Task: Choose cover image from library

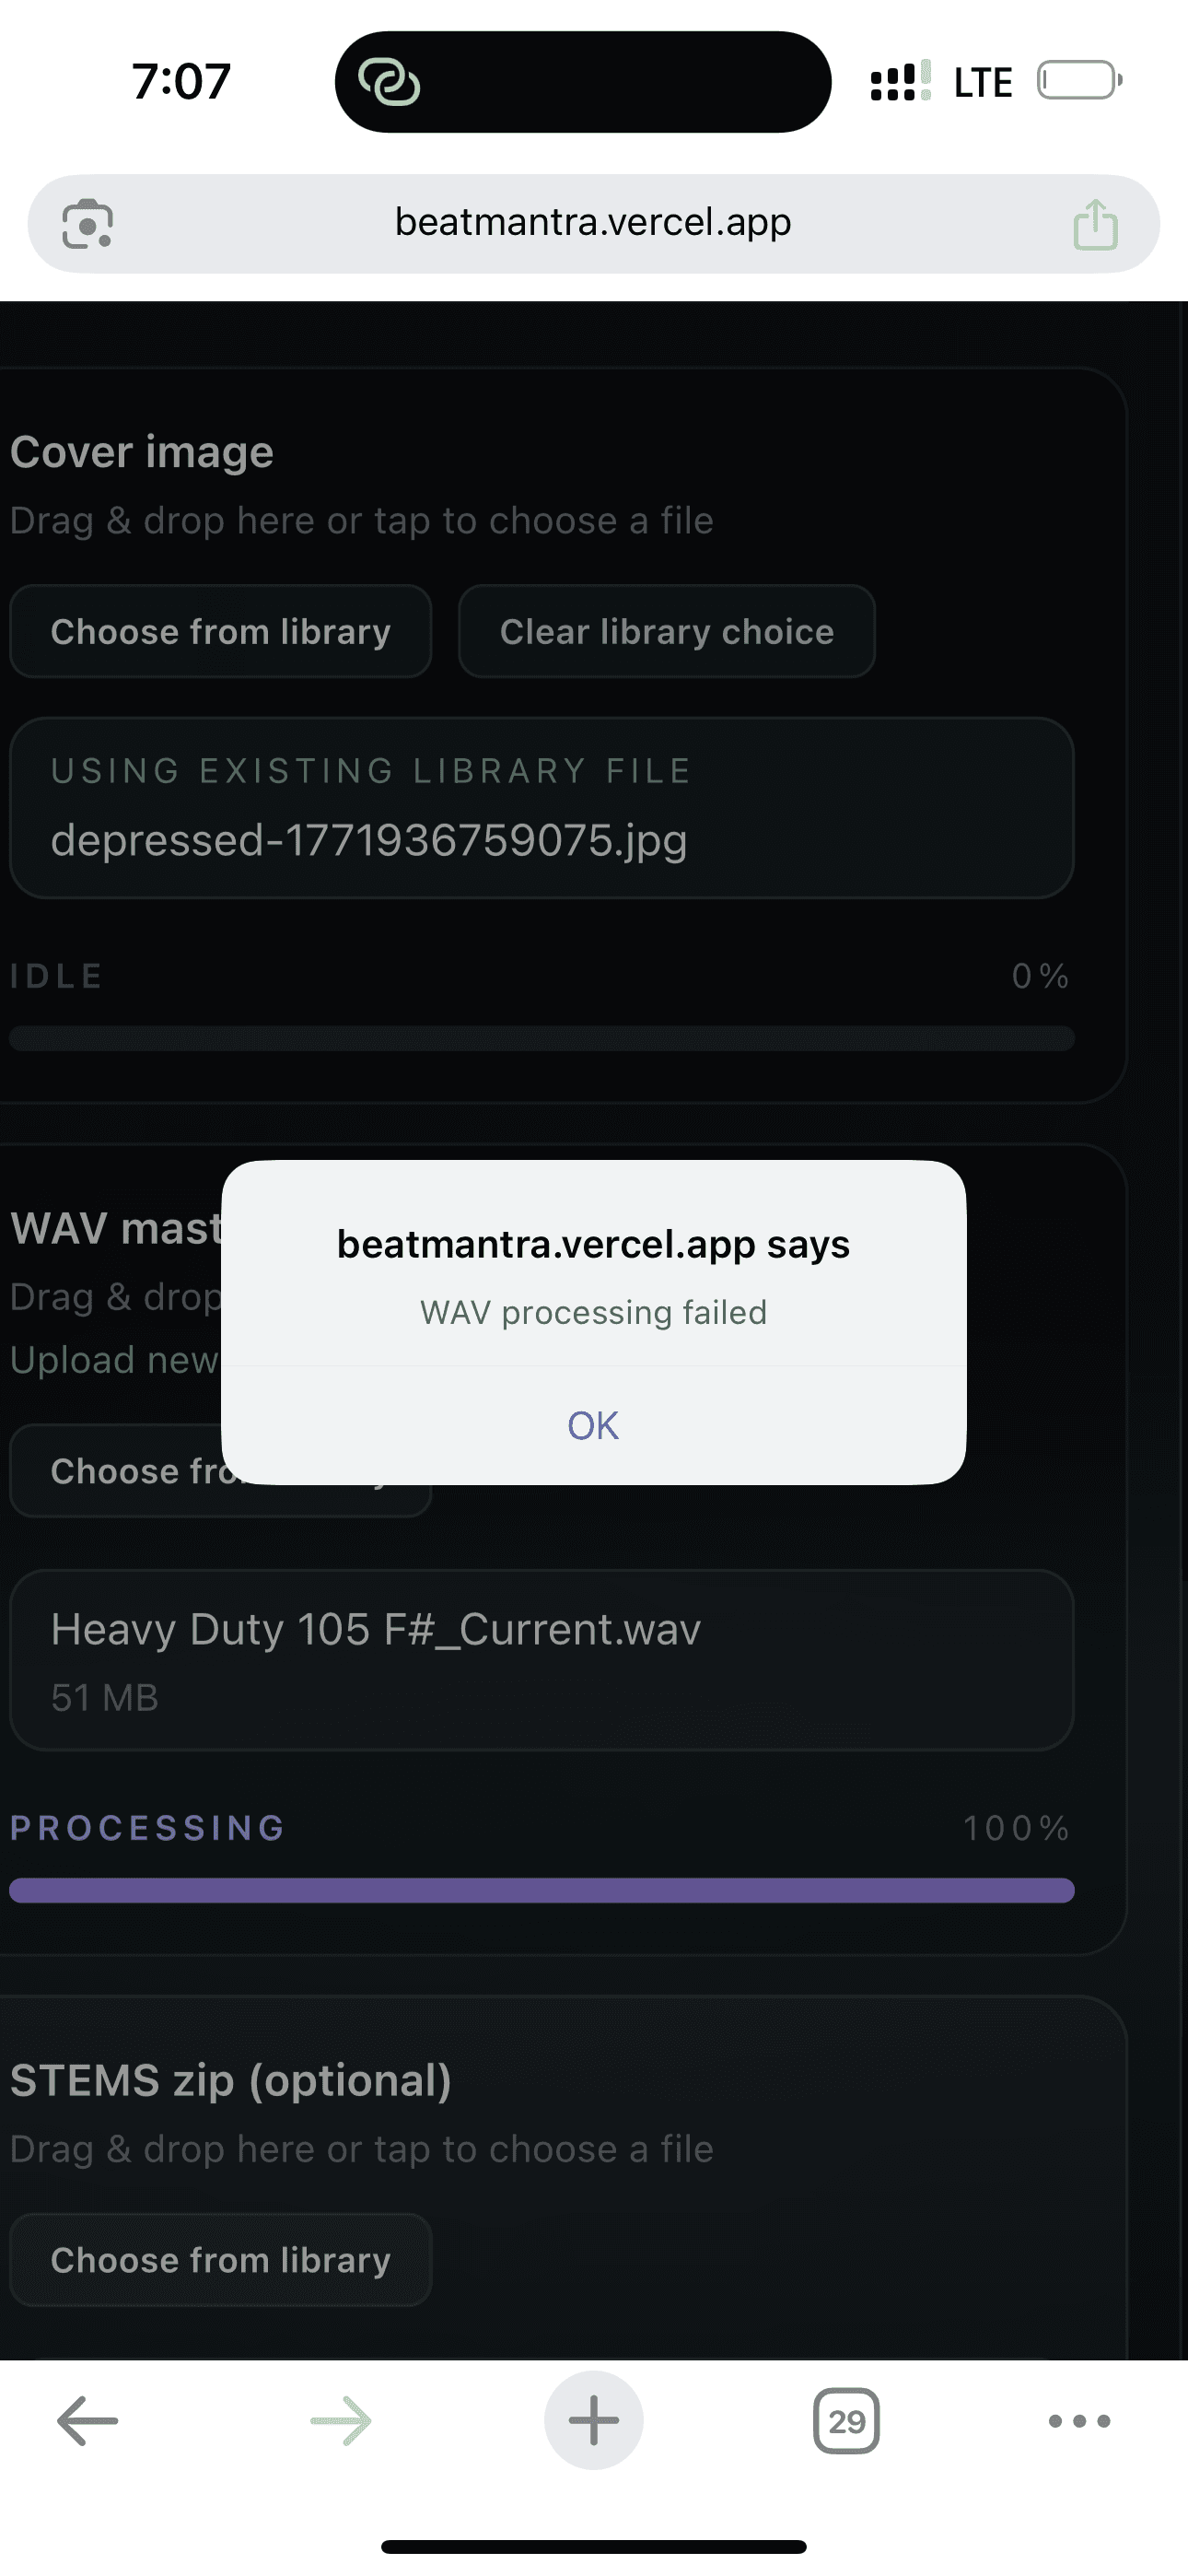Action: pyautogui.click(x=221, y=632)
